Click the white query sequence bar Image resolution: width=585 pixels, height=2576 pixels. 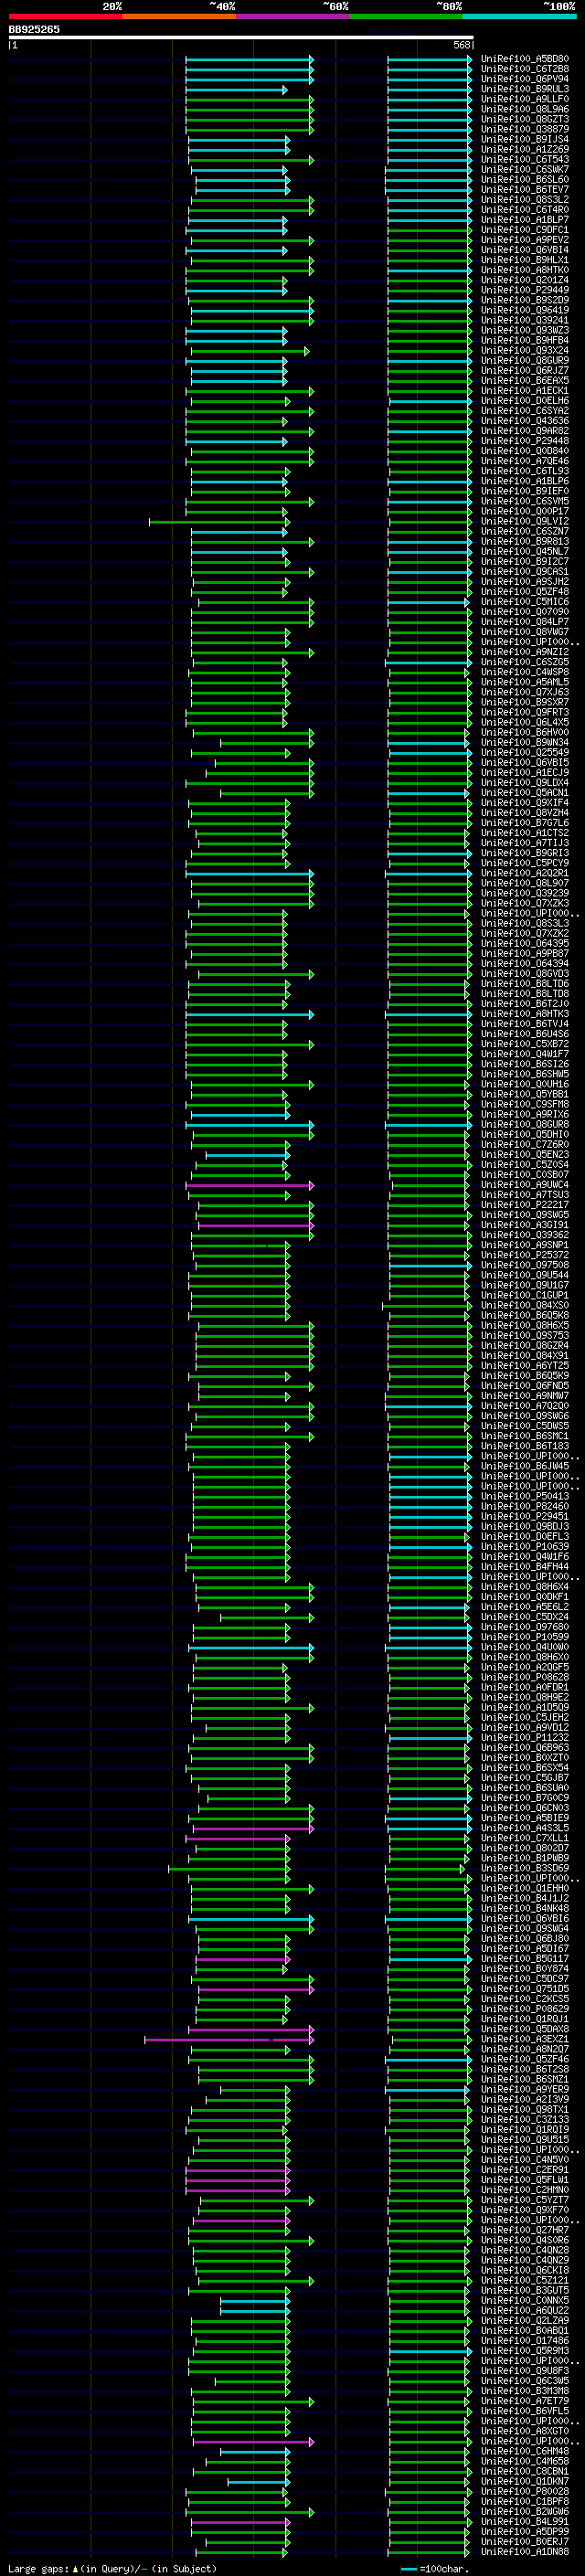pos(241,38)
